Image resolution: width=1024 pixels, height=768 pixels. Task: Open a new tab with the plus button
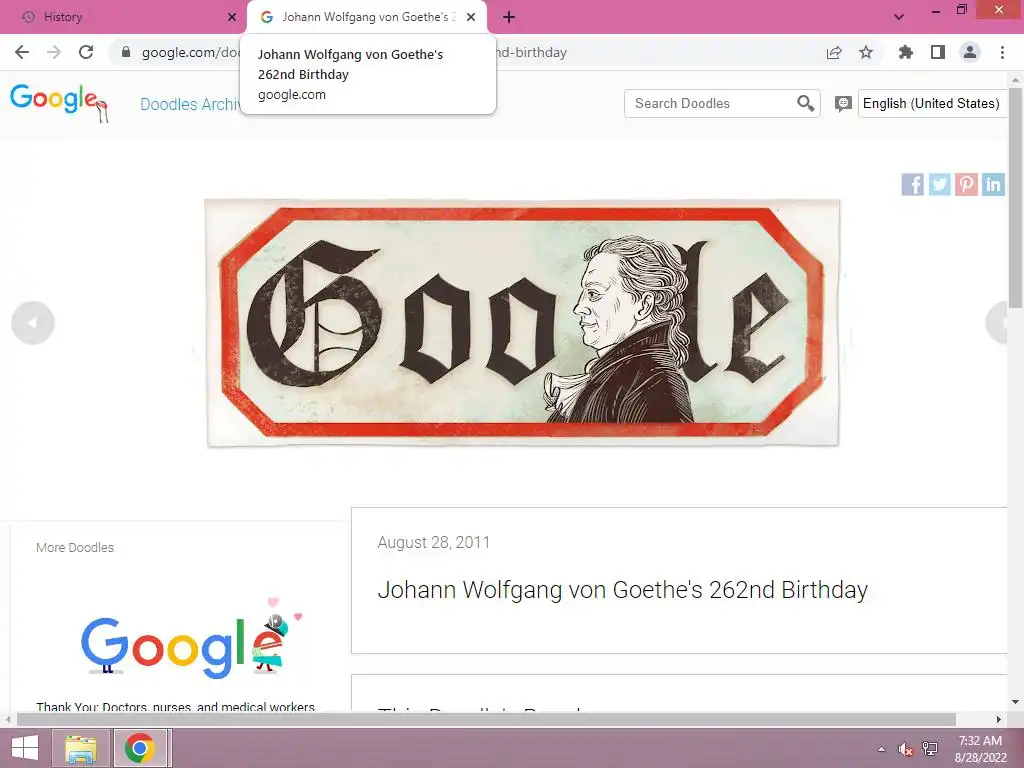click(x=509, y=17)
